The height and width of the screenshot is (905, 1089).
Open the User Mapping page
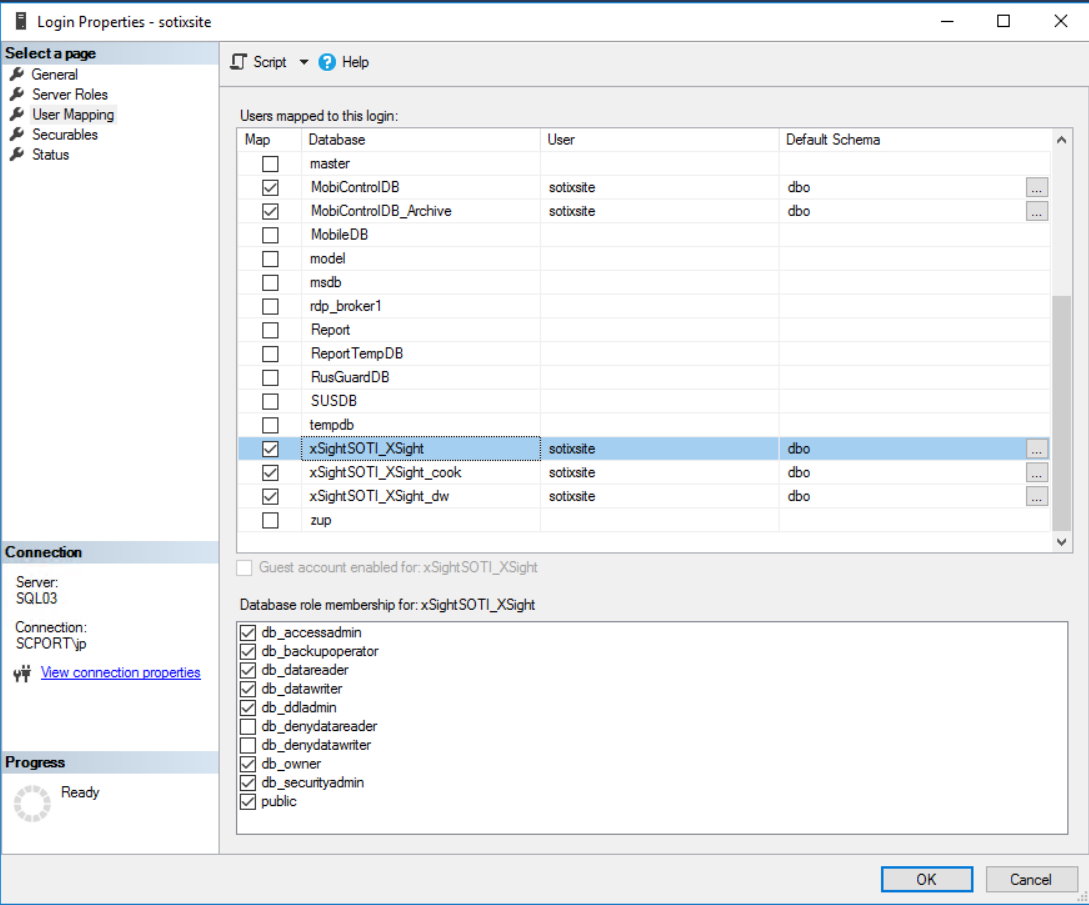tap(72, 114)
